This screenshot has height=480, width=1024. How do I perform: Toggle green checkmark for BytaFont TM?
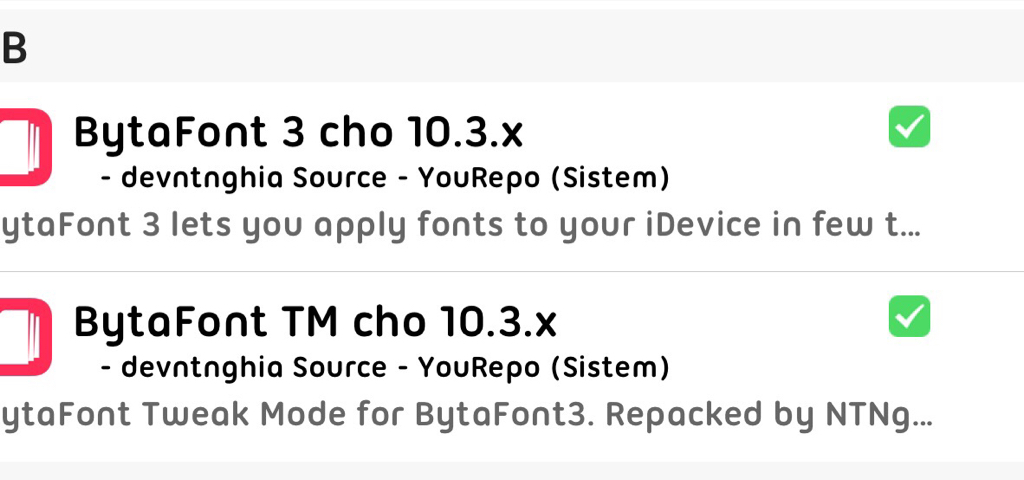pyautogui.click(x=909, y=317)
